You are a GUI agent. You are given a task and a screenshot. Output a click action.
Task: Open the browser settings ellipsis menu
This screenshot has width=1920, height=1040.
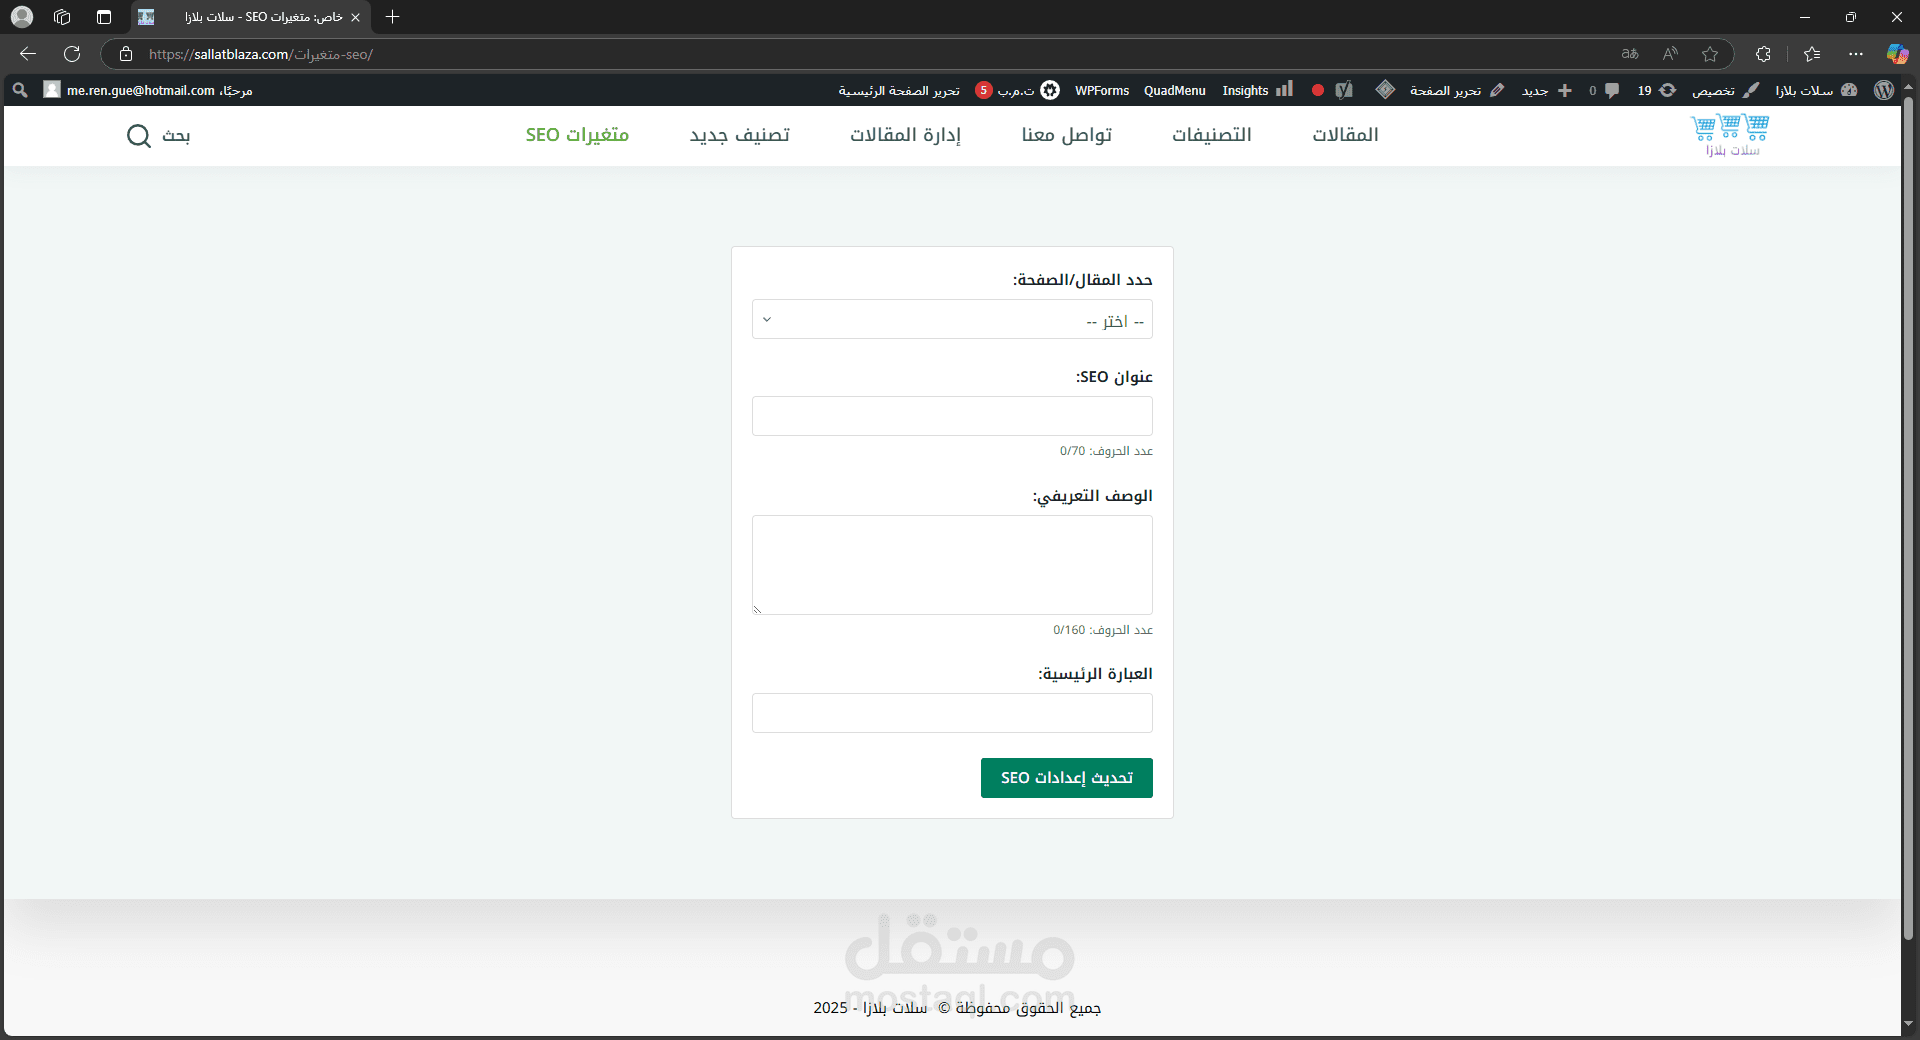(1856, 54)
